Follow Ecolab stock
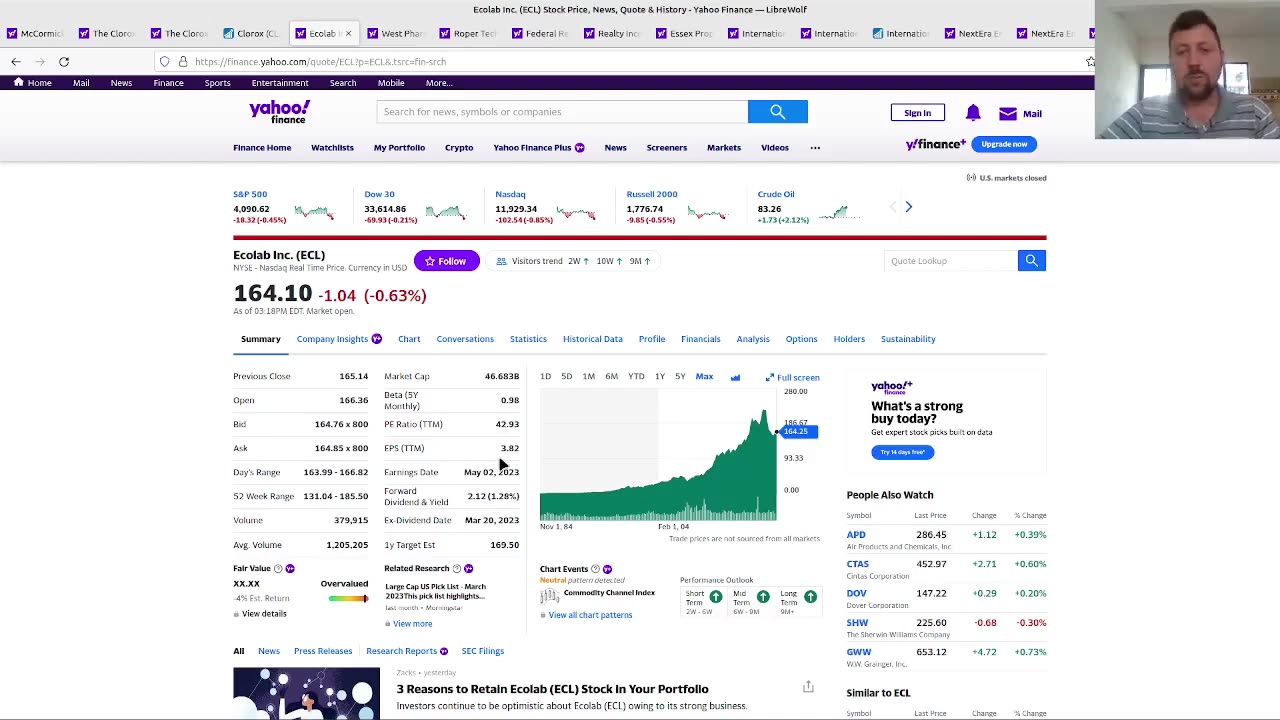The height and width of the screenshot is (720, 1280). tap(446, 261)
